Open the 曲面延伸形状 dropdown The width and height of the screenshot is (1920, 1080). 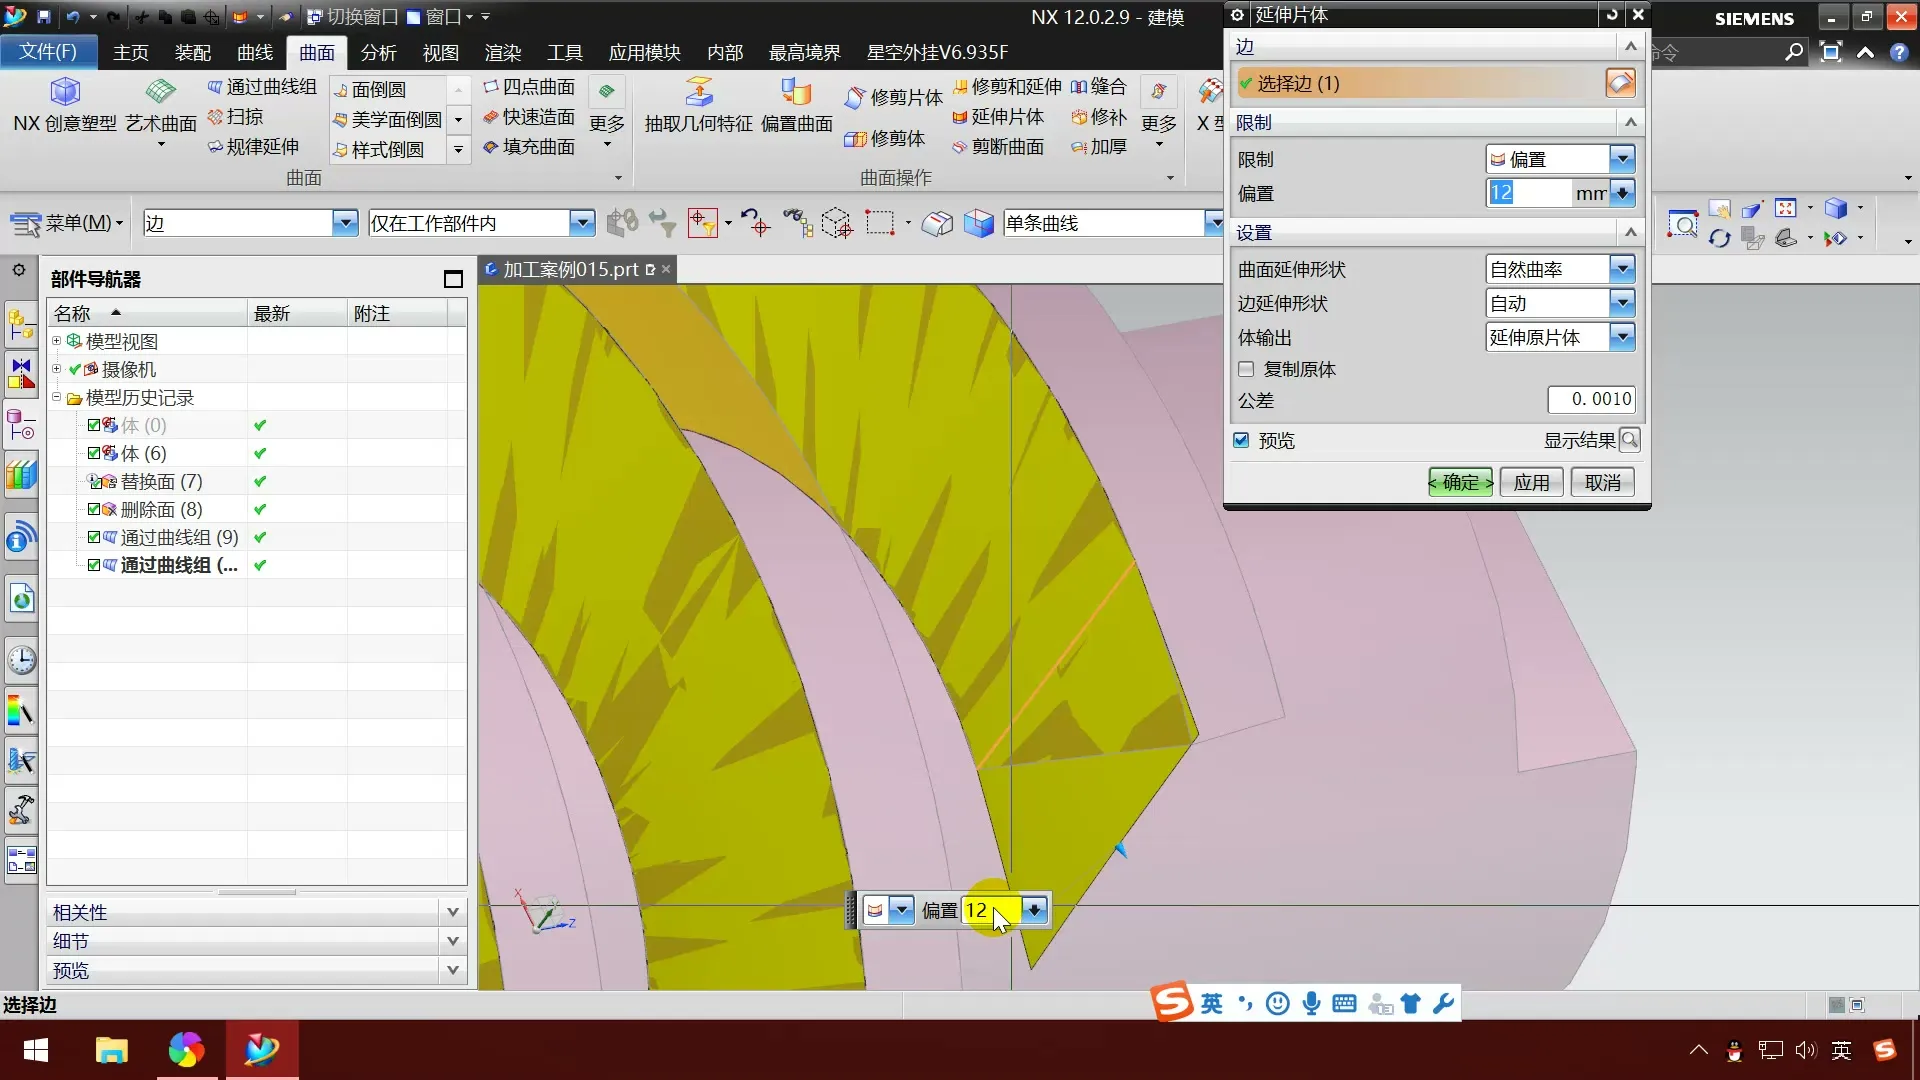point(1622,269)
